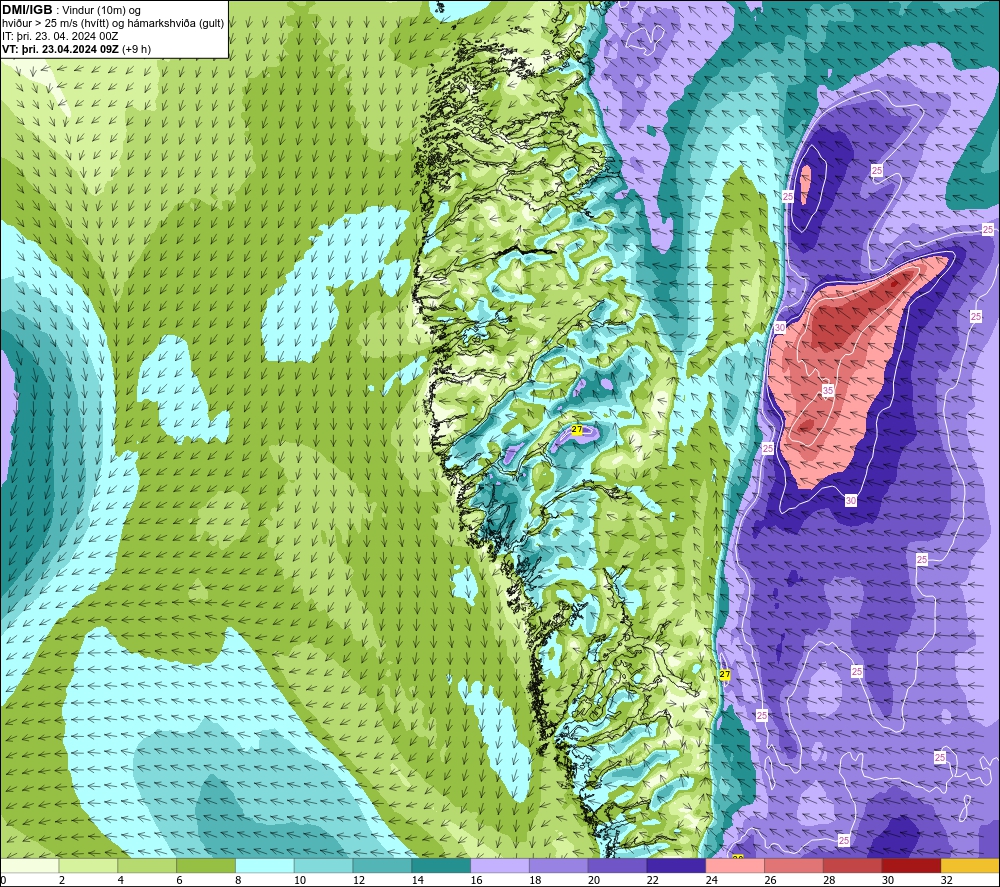Click the legend swatch between 0 and 2
The height and width of the screenshot is (887, 1000).
pos(29,865)
